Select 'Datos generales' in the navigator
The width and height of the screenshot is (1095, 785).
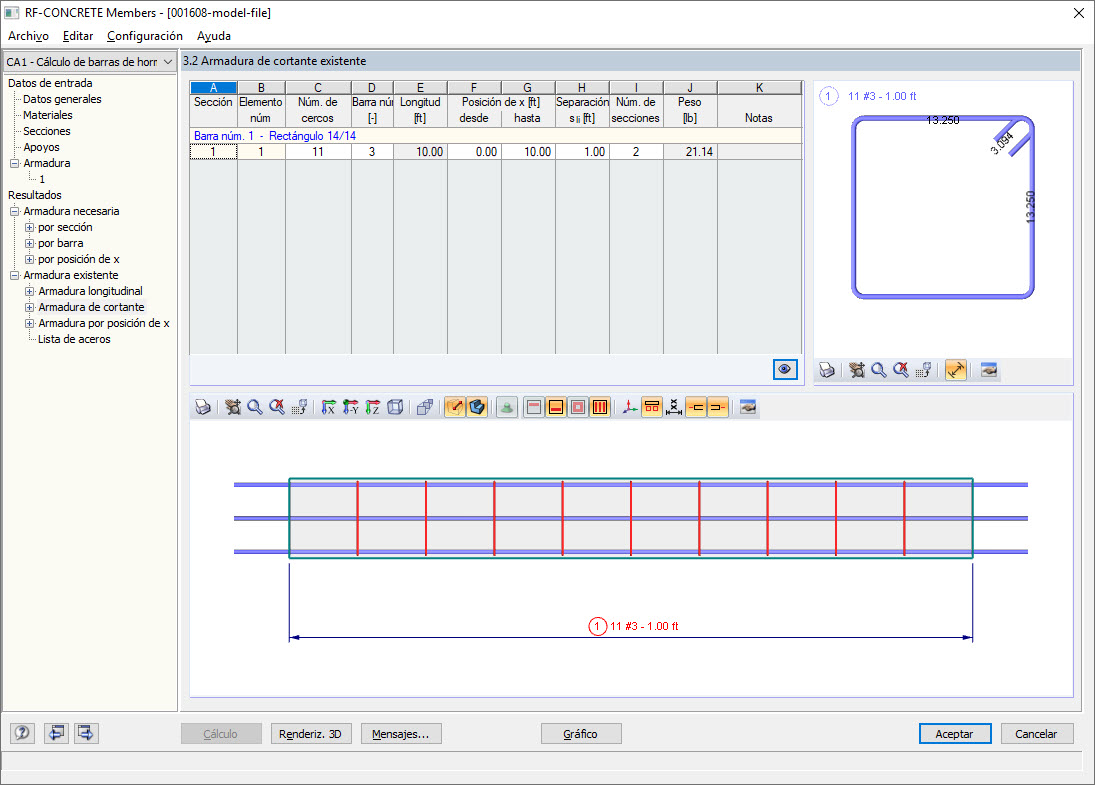[62, 99]
